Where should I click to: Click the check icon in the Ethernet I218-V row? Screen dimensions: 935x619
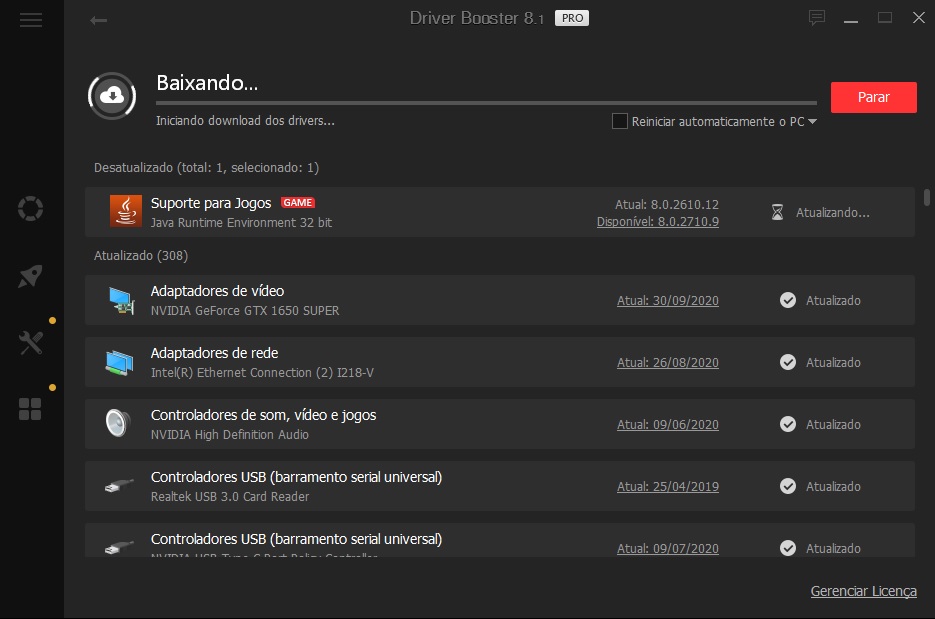point(788,362)
